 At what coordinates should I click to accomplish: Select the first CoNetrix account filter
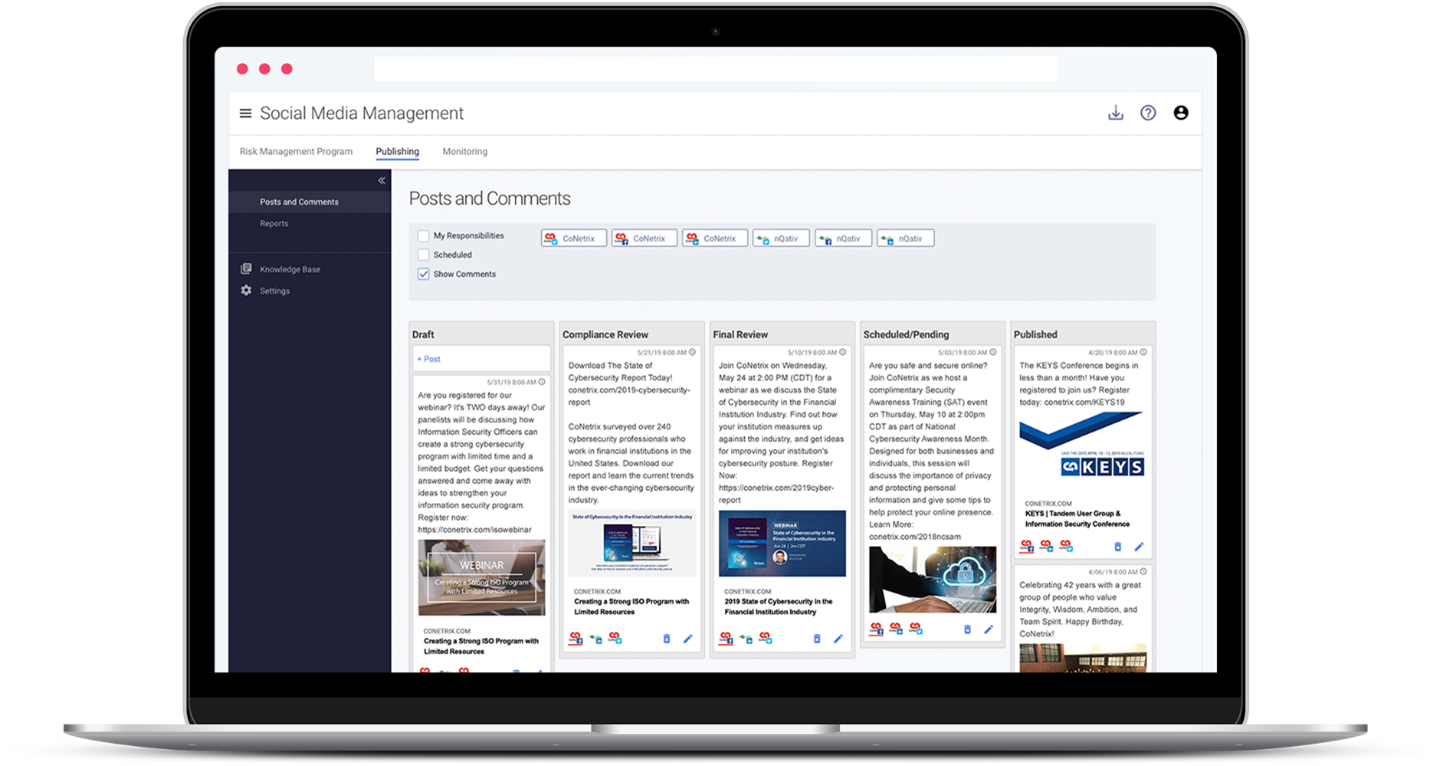point(574,238)
